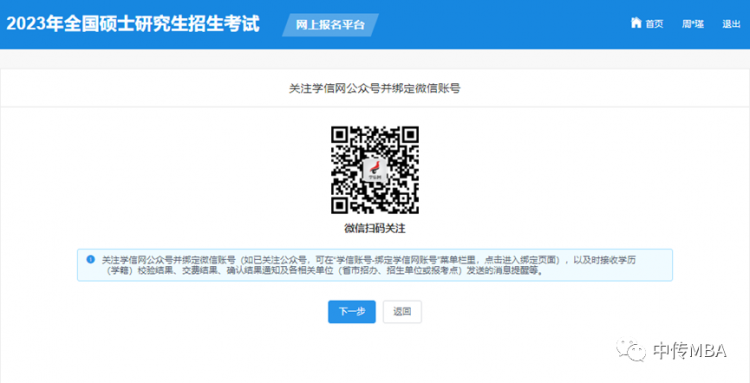750x383 pixels.
Task: Click the 2023年全国硕士研究生招生考试 site title
Action: pos(133,24)
